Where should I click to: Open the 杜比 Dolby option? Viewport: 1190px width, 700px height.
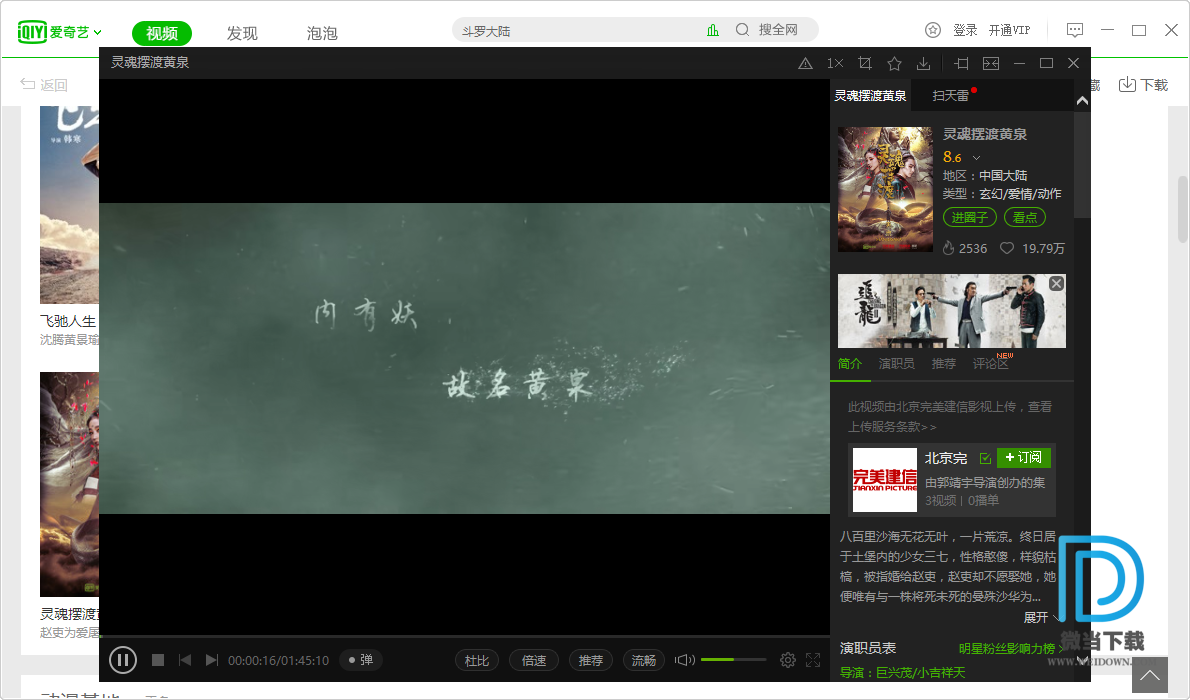pos(477,661)
